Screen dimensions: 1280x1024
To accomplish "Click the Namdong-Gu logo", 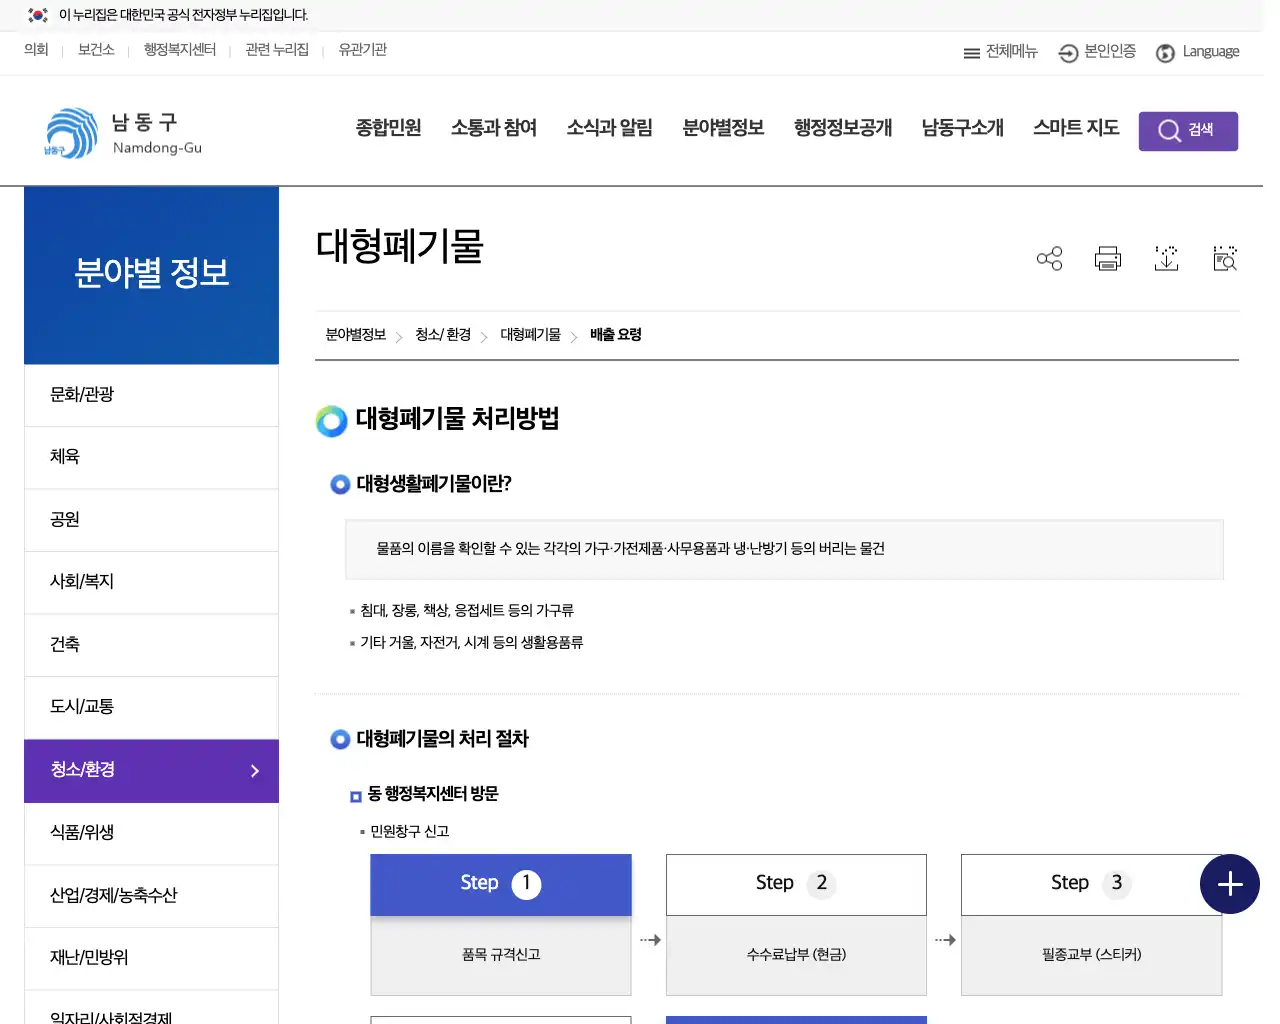I will pyautogui.click(x=120, y=131).
